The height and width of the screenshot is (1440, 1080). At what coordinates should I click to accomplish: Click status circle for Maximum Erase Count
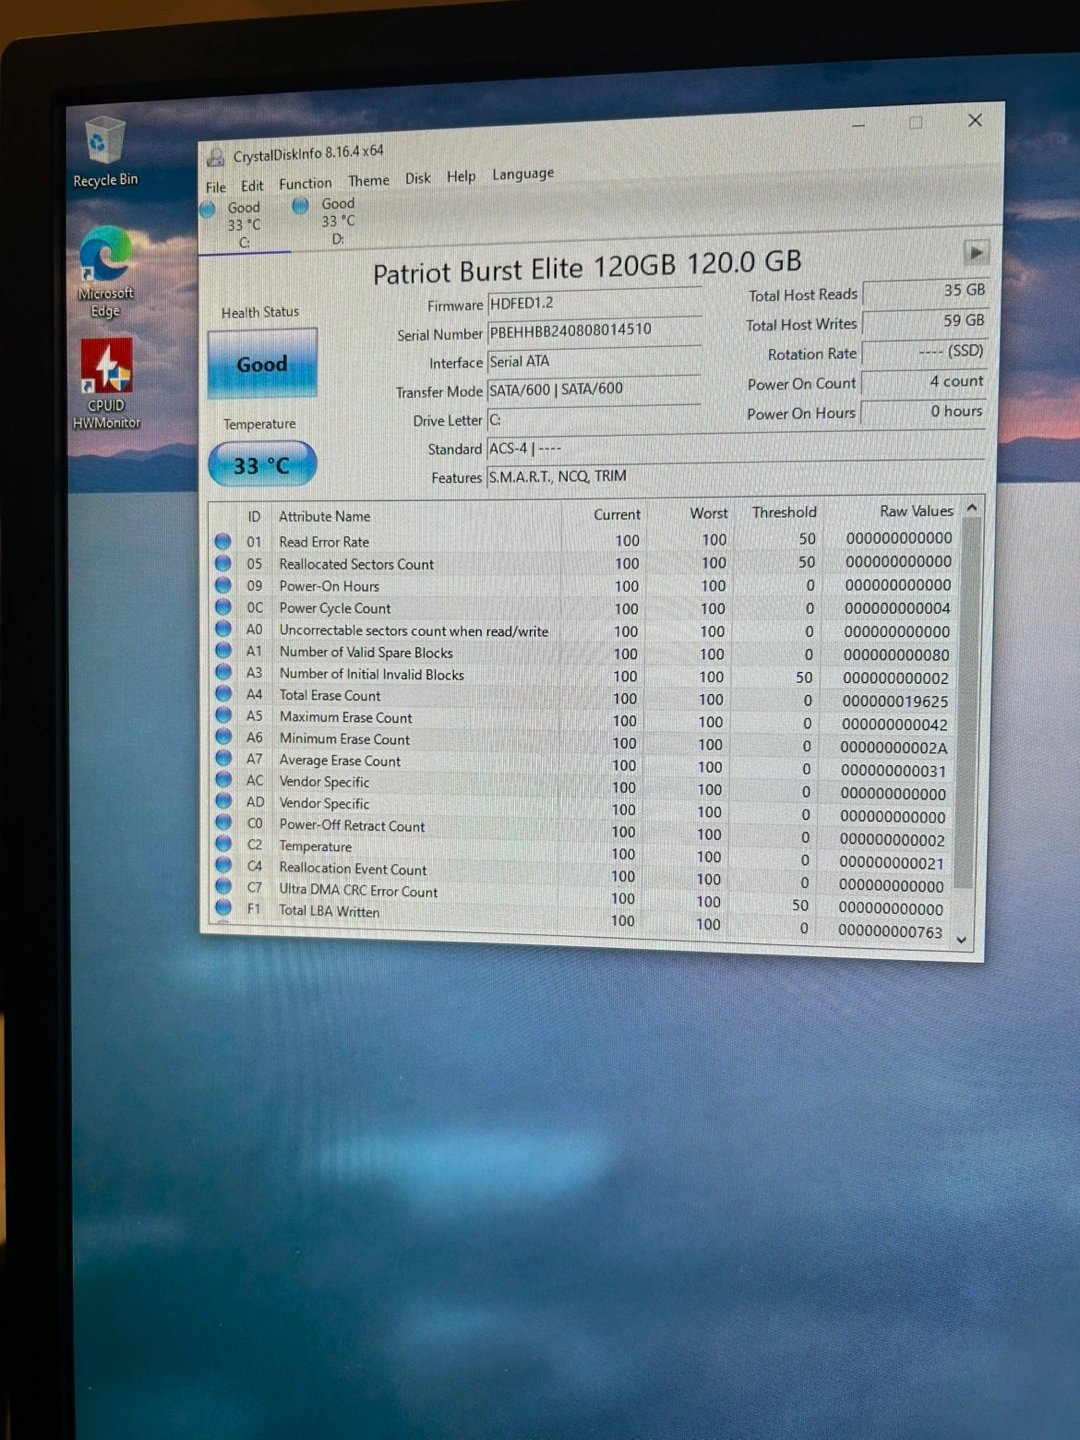pyautogui.click(x=223, y=716)
